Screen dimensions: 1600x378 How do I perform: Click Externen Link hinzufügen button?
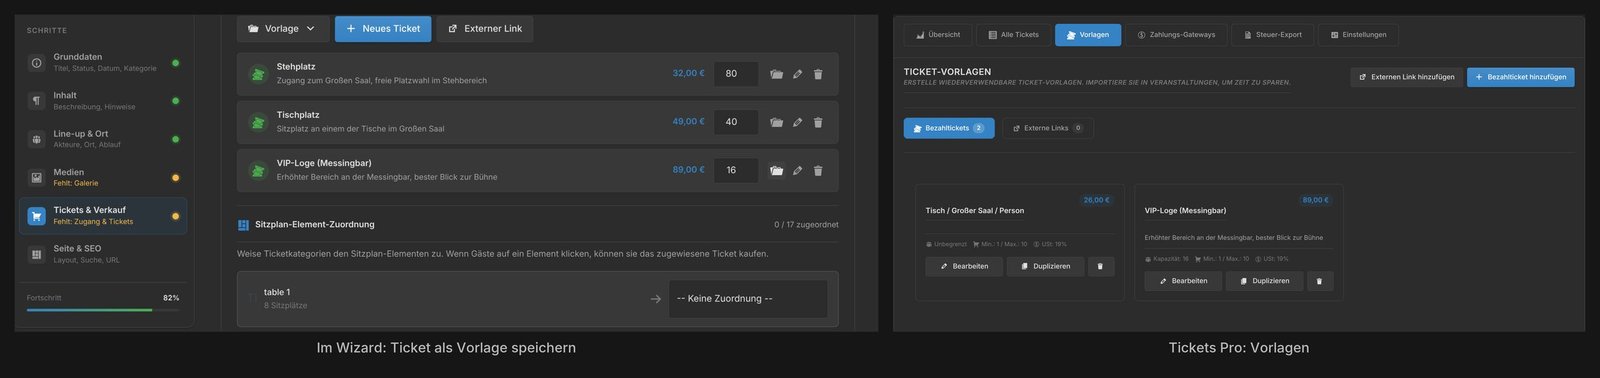[x=1406, y=77]
